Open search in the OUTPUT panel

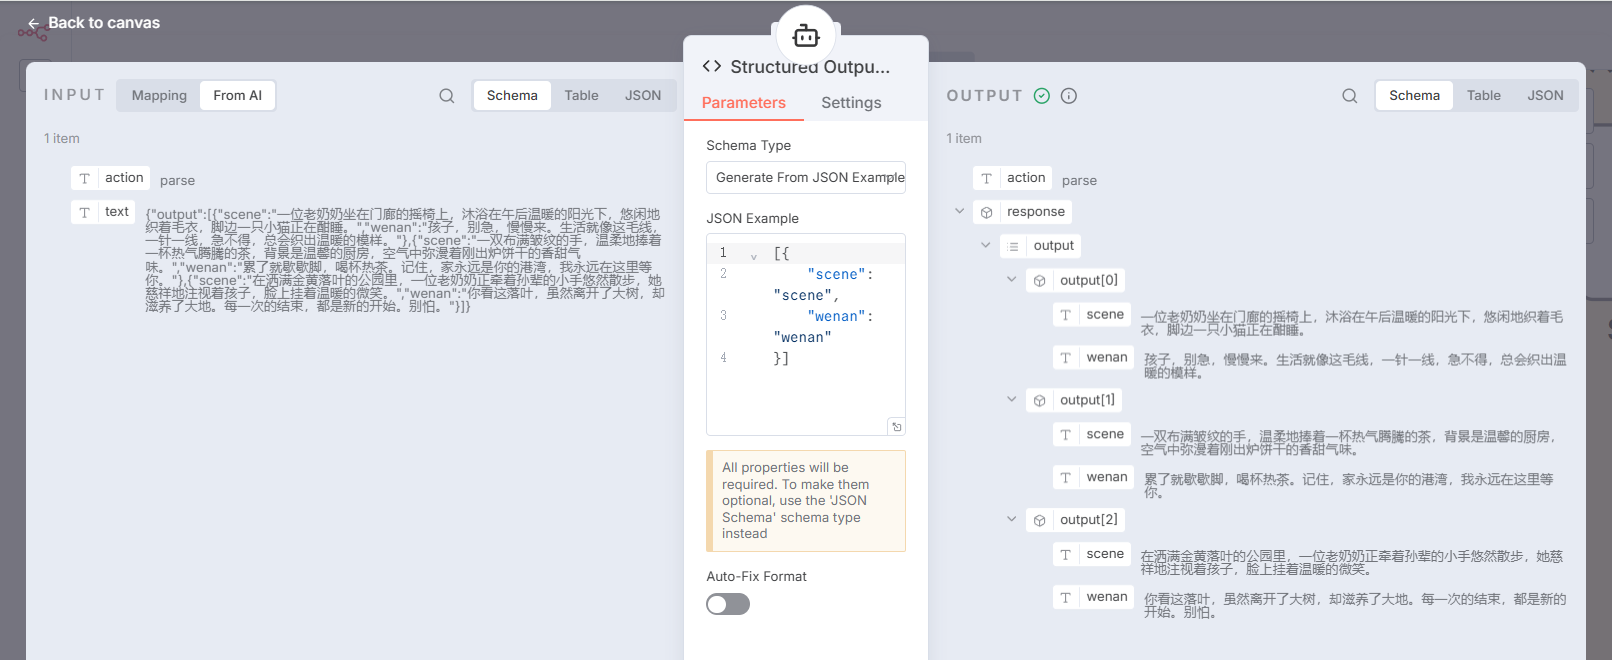coord(1349,96)
